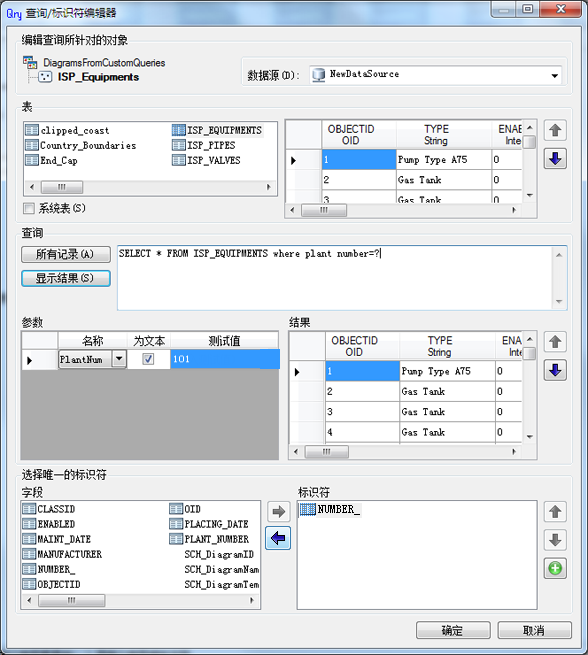Image resolution: width=588 pixels, height=655 pixels.
Task: Click OBJECTID cell 4 in results grid
Action: point(362,432)
